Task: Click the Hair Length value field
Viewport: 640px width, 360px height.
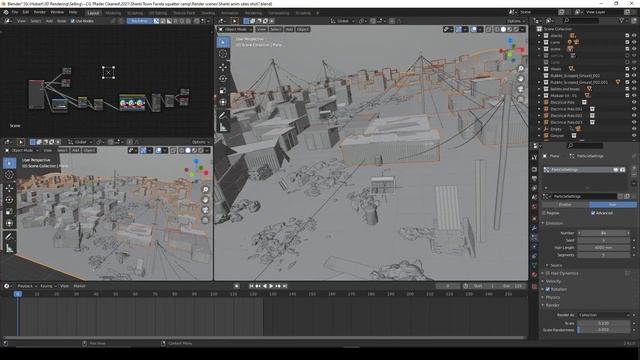Action: click(x=604, y=247)
